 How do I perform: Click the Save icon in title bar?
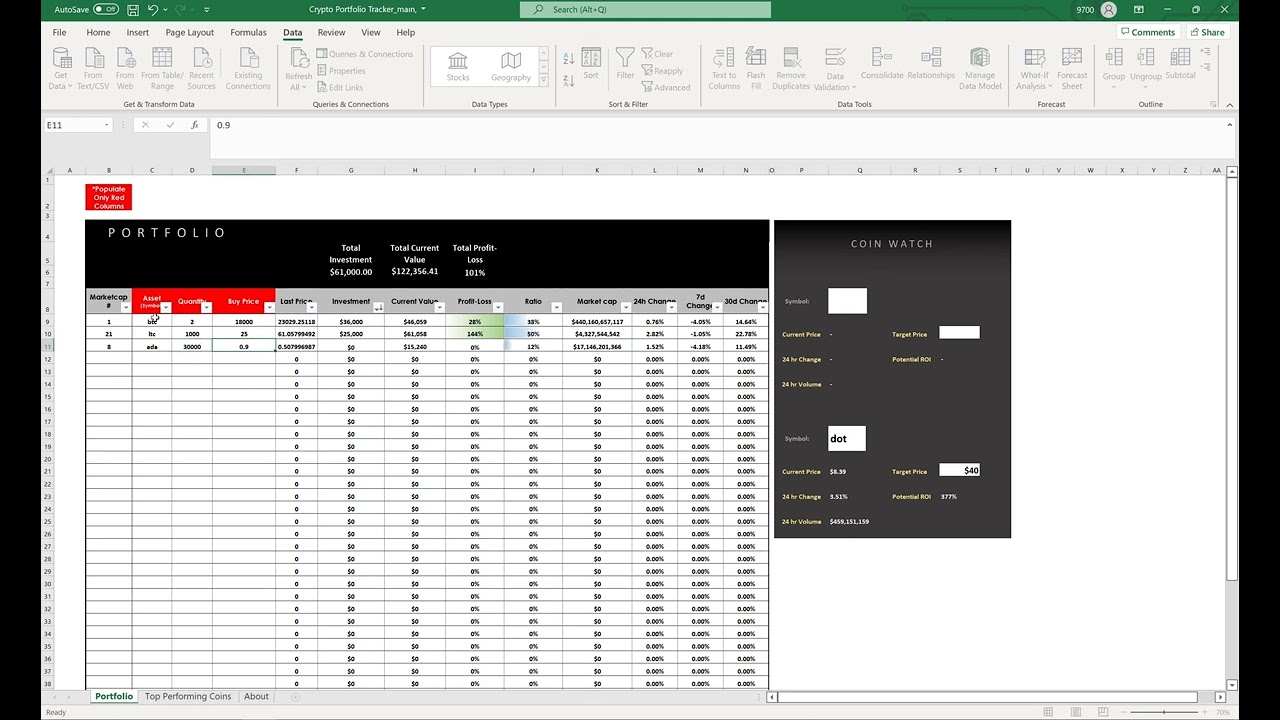(132, 9)
